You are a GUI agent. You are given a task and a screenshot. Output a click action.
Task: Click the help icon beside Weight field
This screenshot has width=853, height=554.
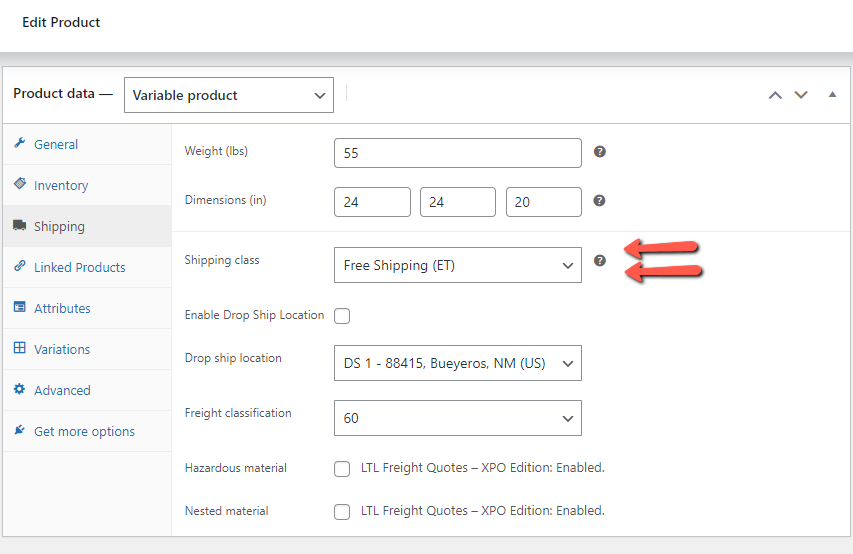(x=600, y=152)
